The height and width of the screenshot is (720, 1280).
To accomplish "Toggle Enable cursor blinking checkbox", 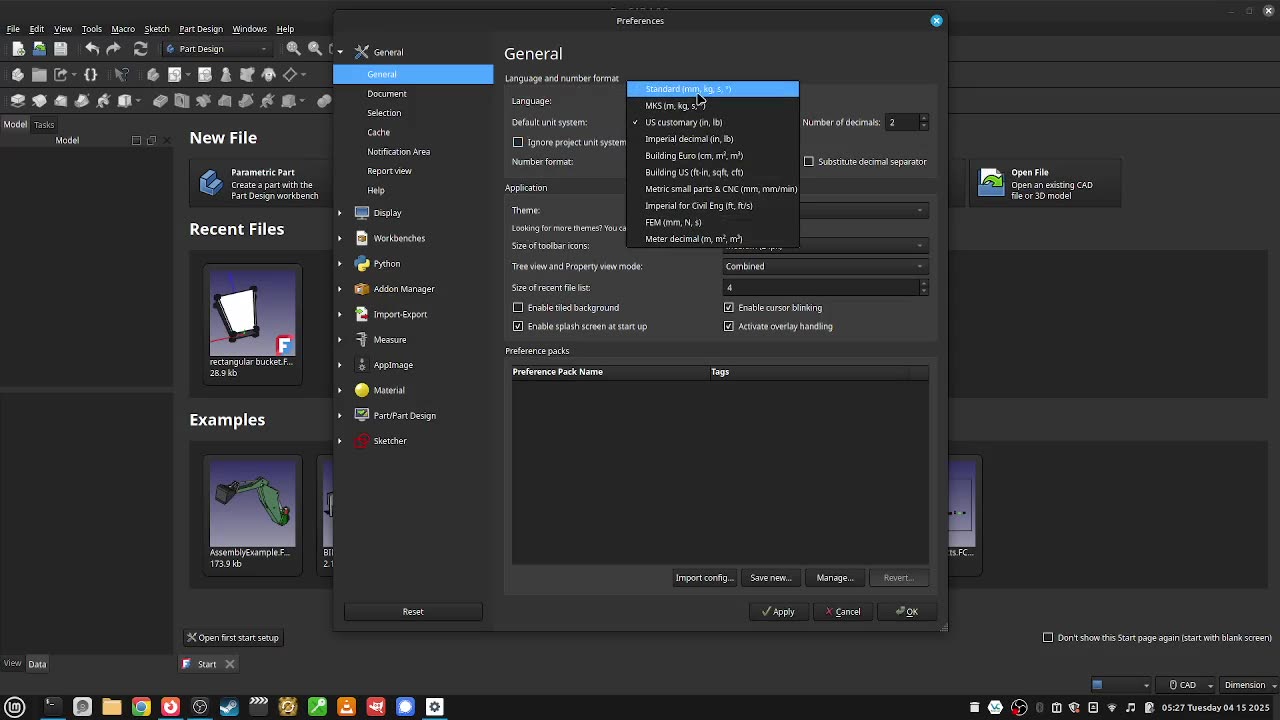I will tap(729, 307).
